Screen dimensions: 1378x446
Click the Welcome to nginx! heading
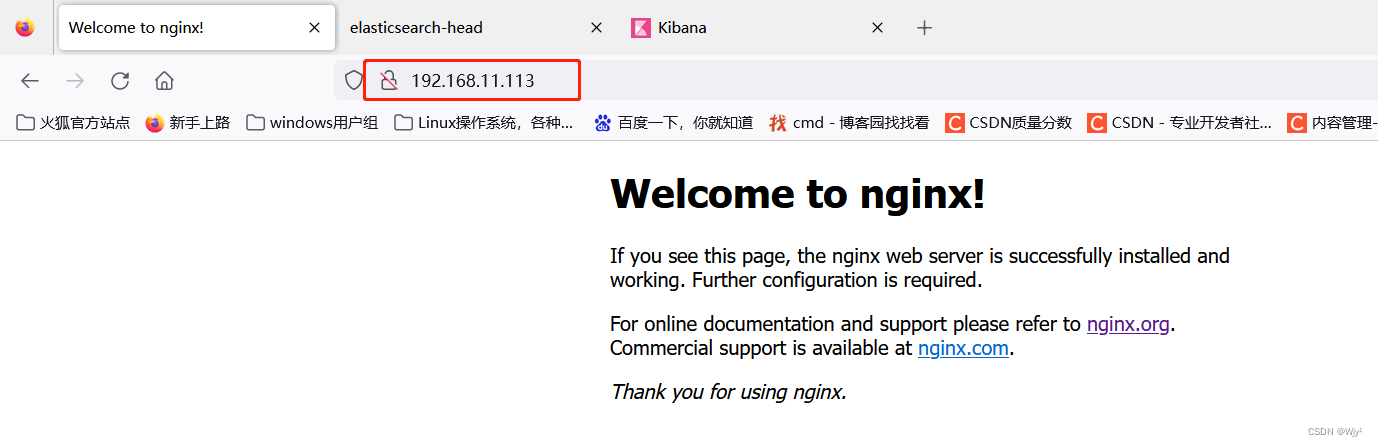click(x=798, y=194)
